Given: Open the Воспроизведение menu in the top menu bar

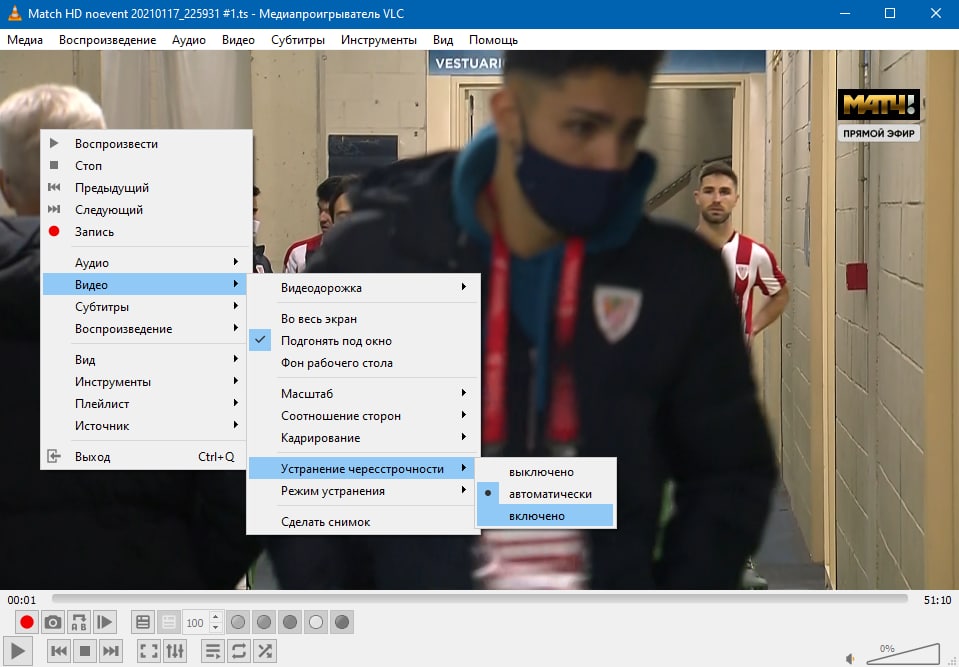Looking at the screenshot, I should point(108,40).
